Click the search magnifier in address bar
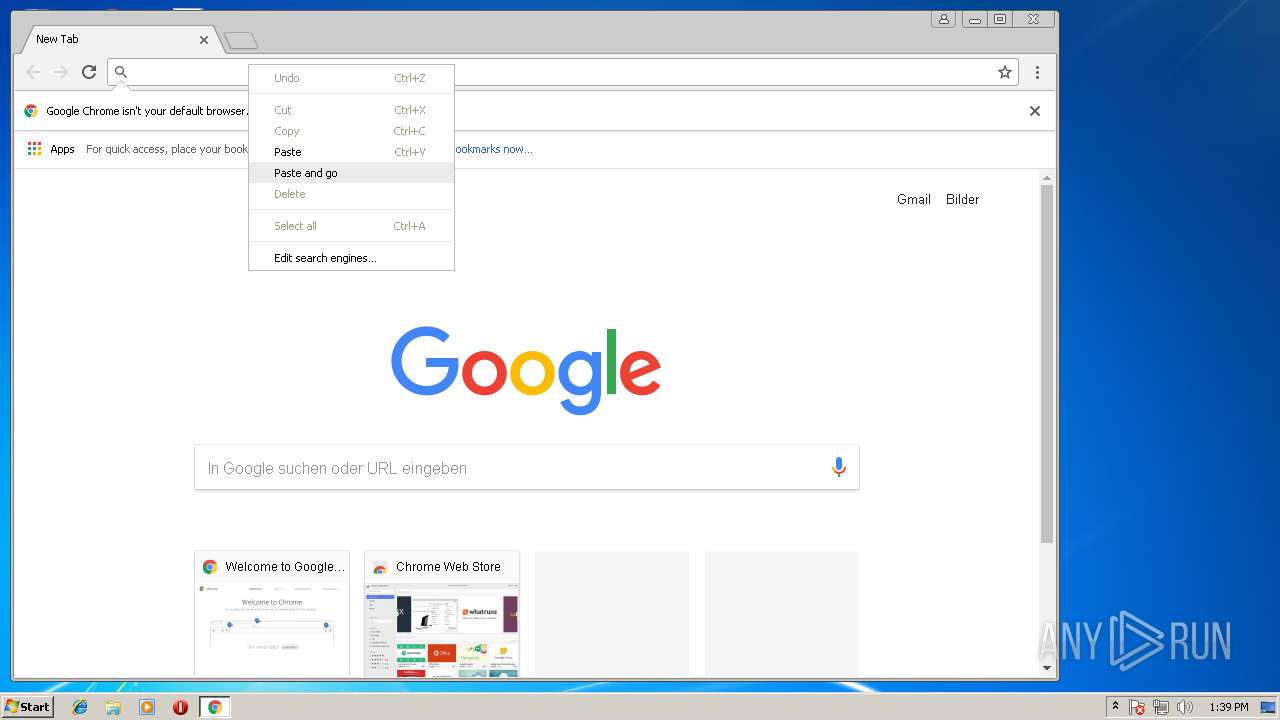This screenshot has height=720, width=1280. [121, 72]
